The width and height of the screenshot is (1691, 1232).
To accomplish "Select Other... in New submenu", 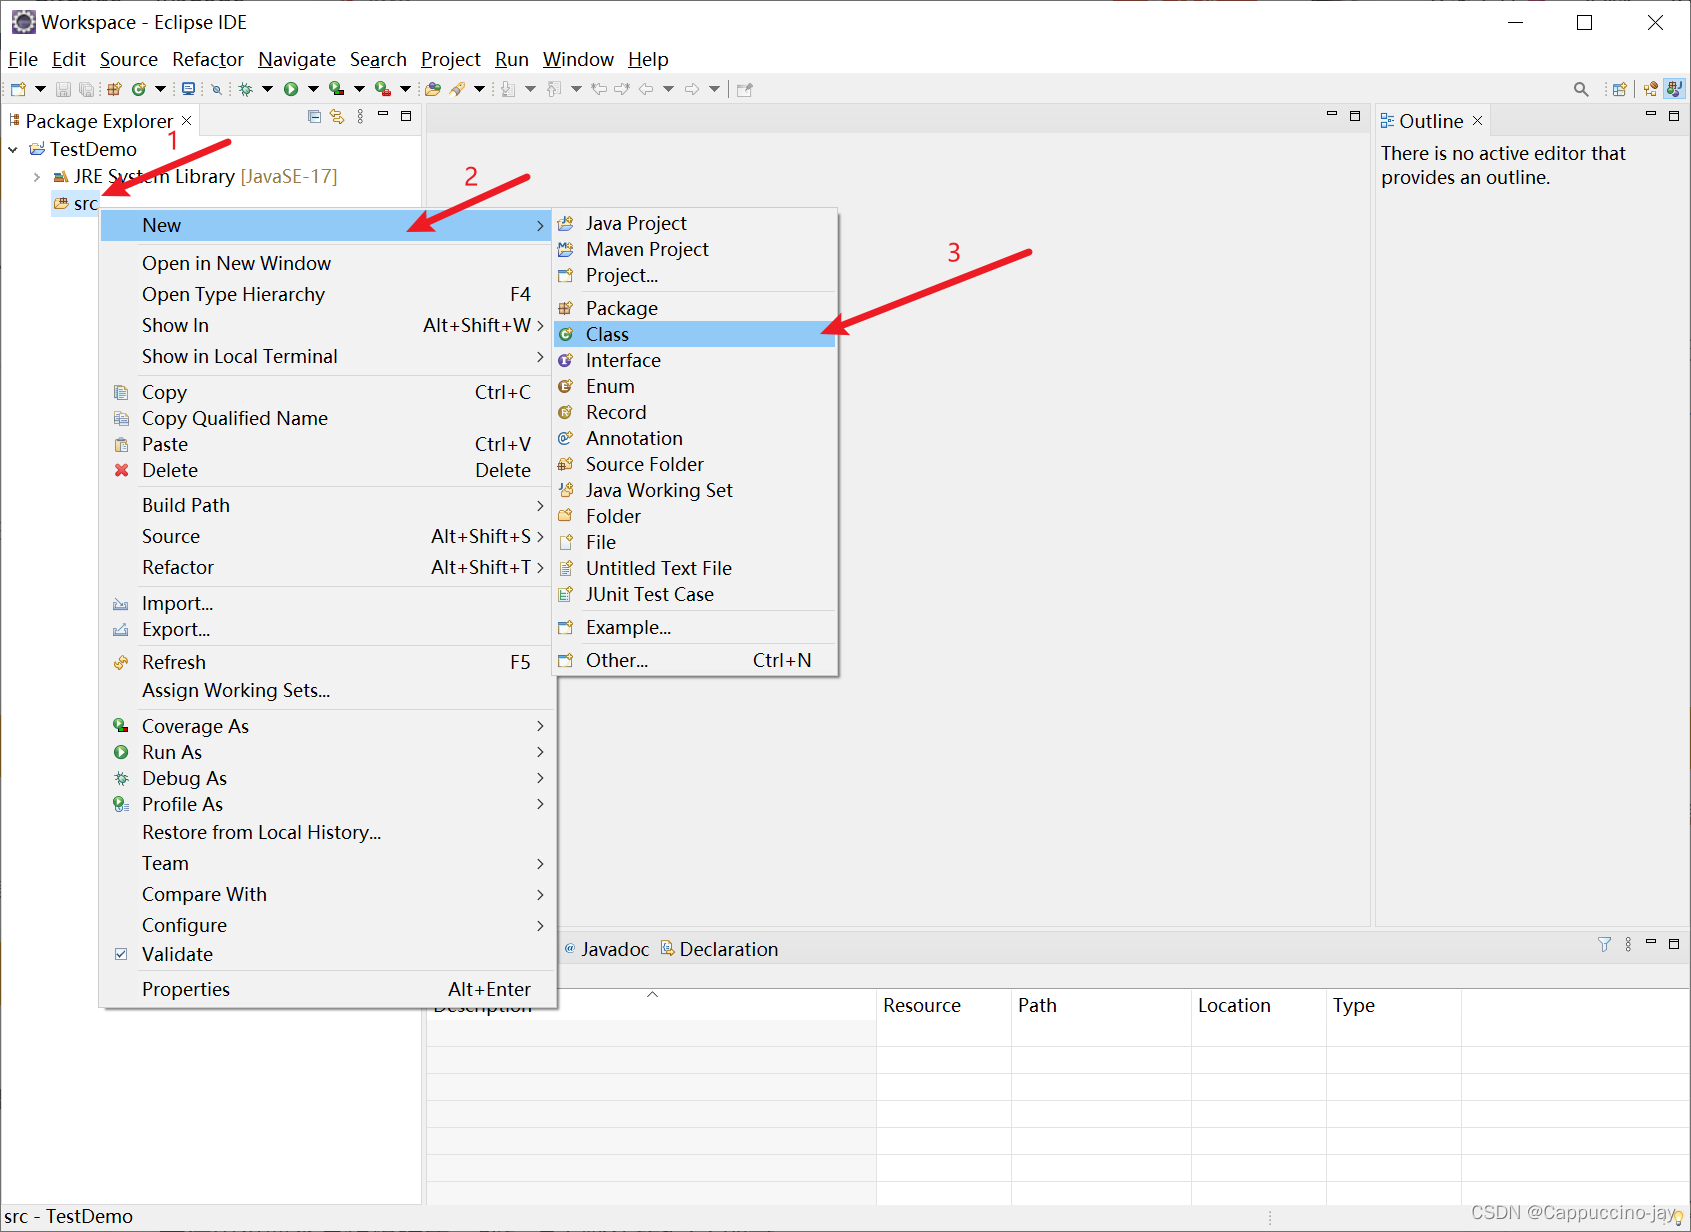I will (694, 660).
